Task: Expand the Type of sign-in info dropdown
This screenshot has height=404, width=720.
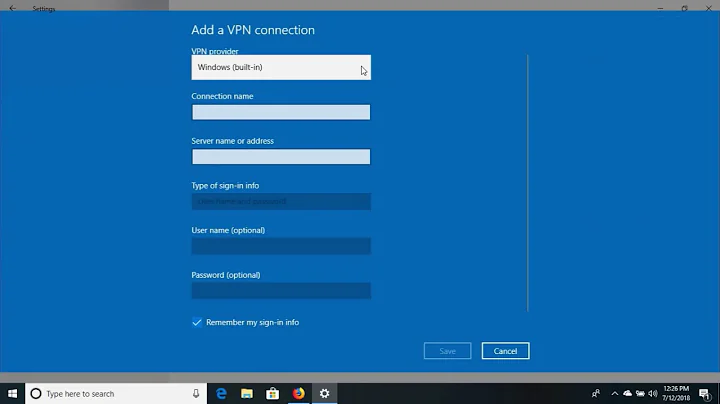Action: 281,202
